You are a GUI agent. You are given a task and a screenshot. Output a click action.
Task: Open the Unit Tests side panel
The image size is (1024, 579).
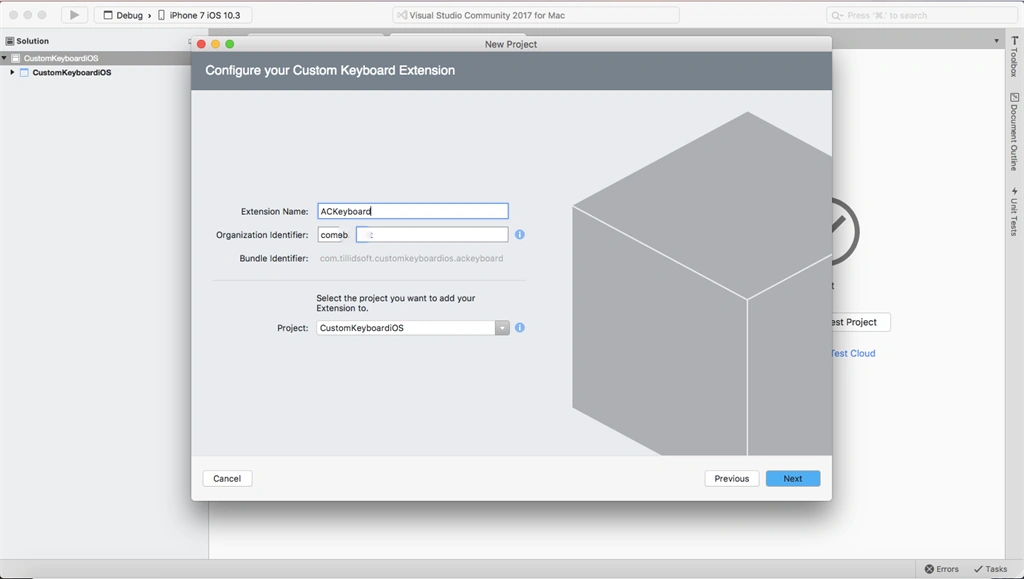(x=1014, y=212)
